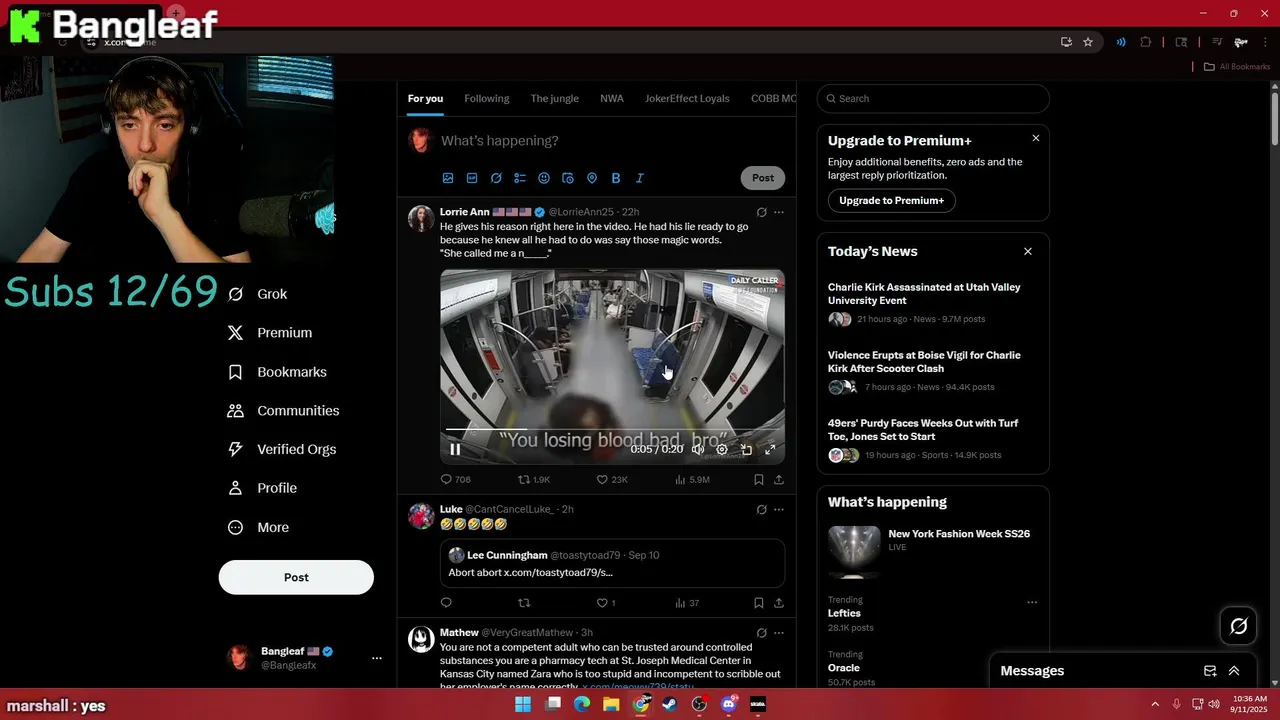Screen dimensions: 1280x720
Task: Open the JokerEffect Loyals tab
Action: click(687, 98)
